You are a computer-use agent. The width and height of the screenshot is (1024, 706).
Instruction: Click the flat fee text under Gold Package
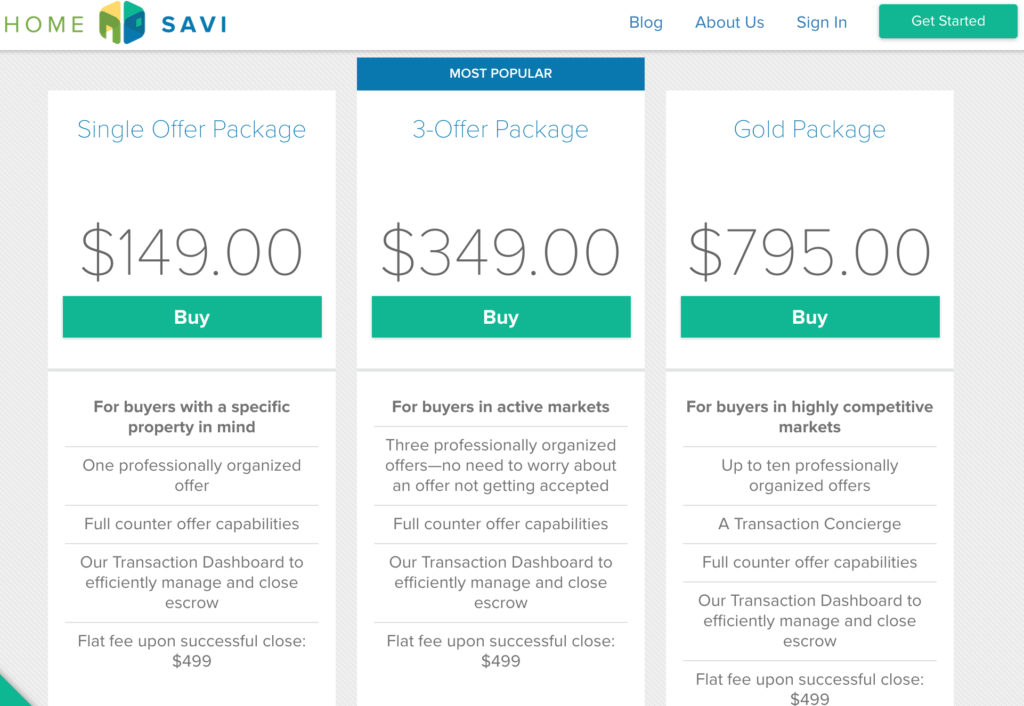pos(809,687)
